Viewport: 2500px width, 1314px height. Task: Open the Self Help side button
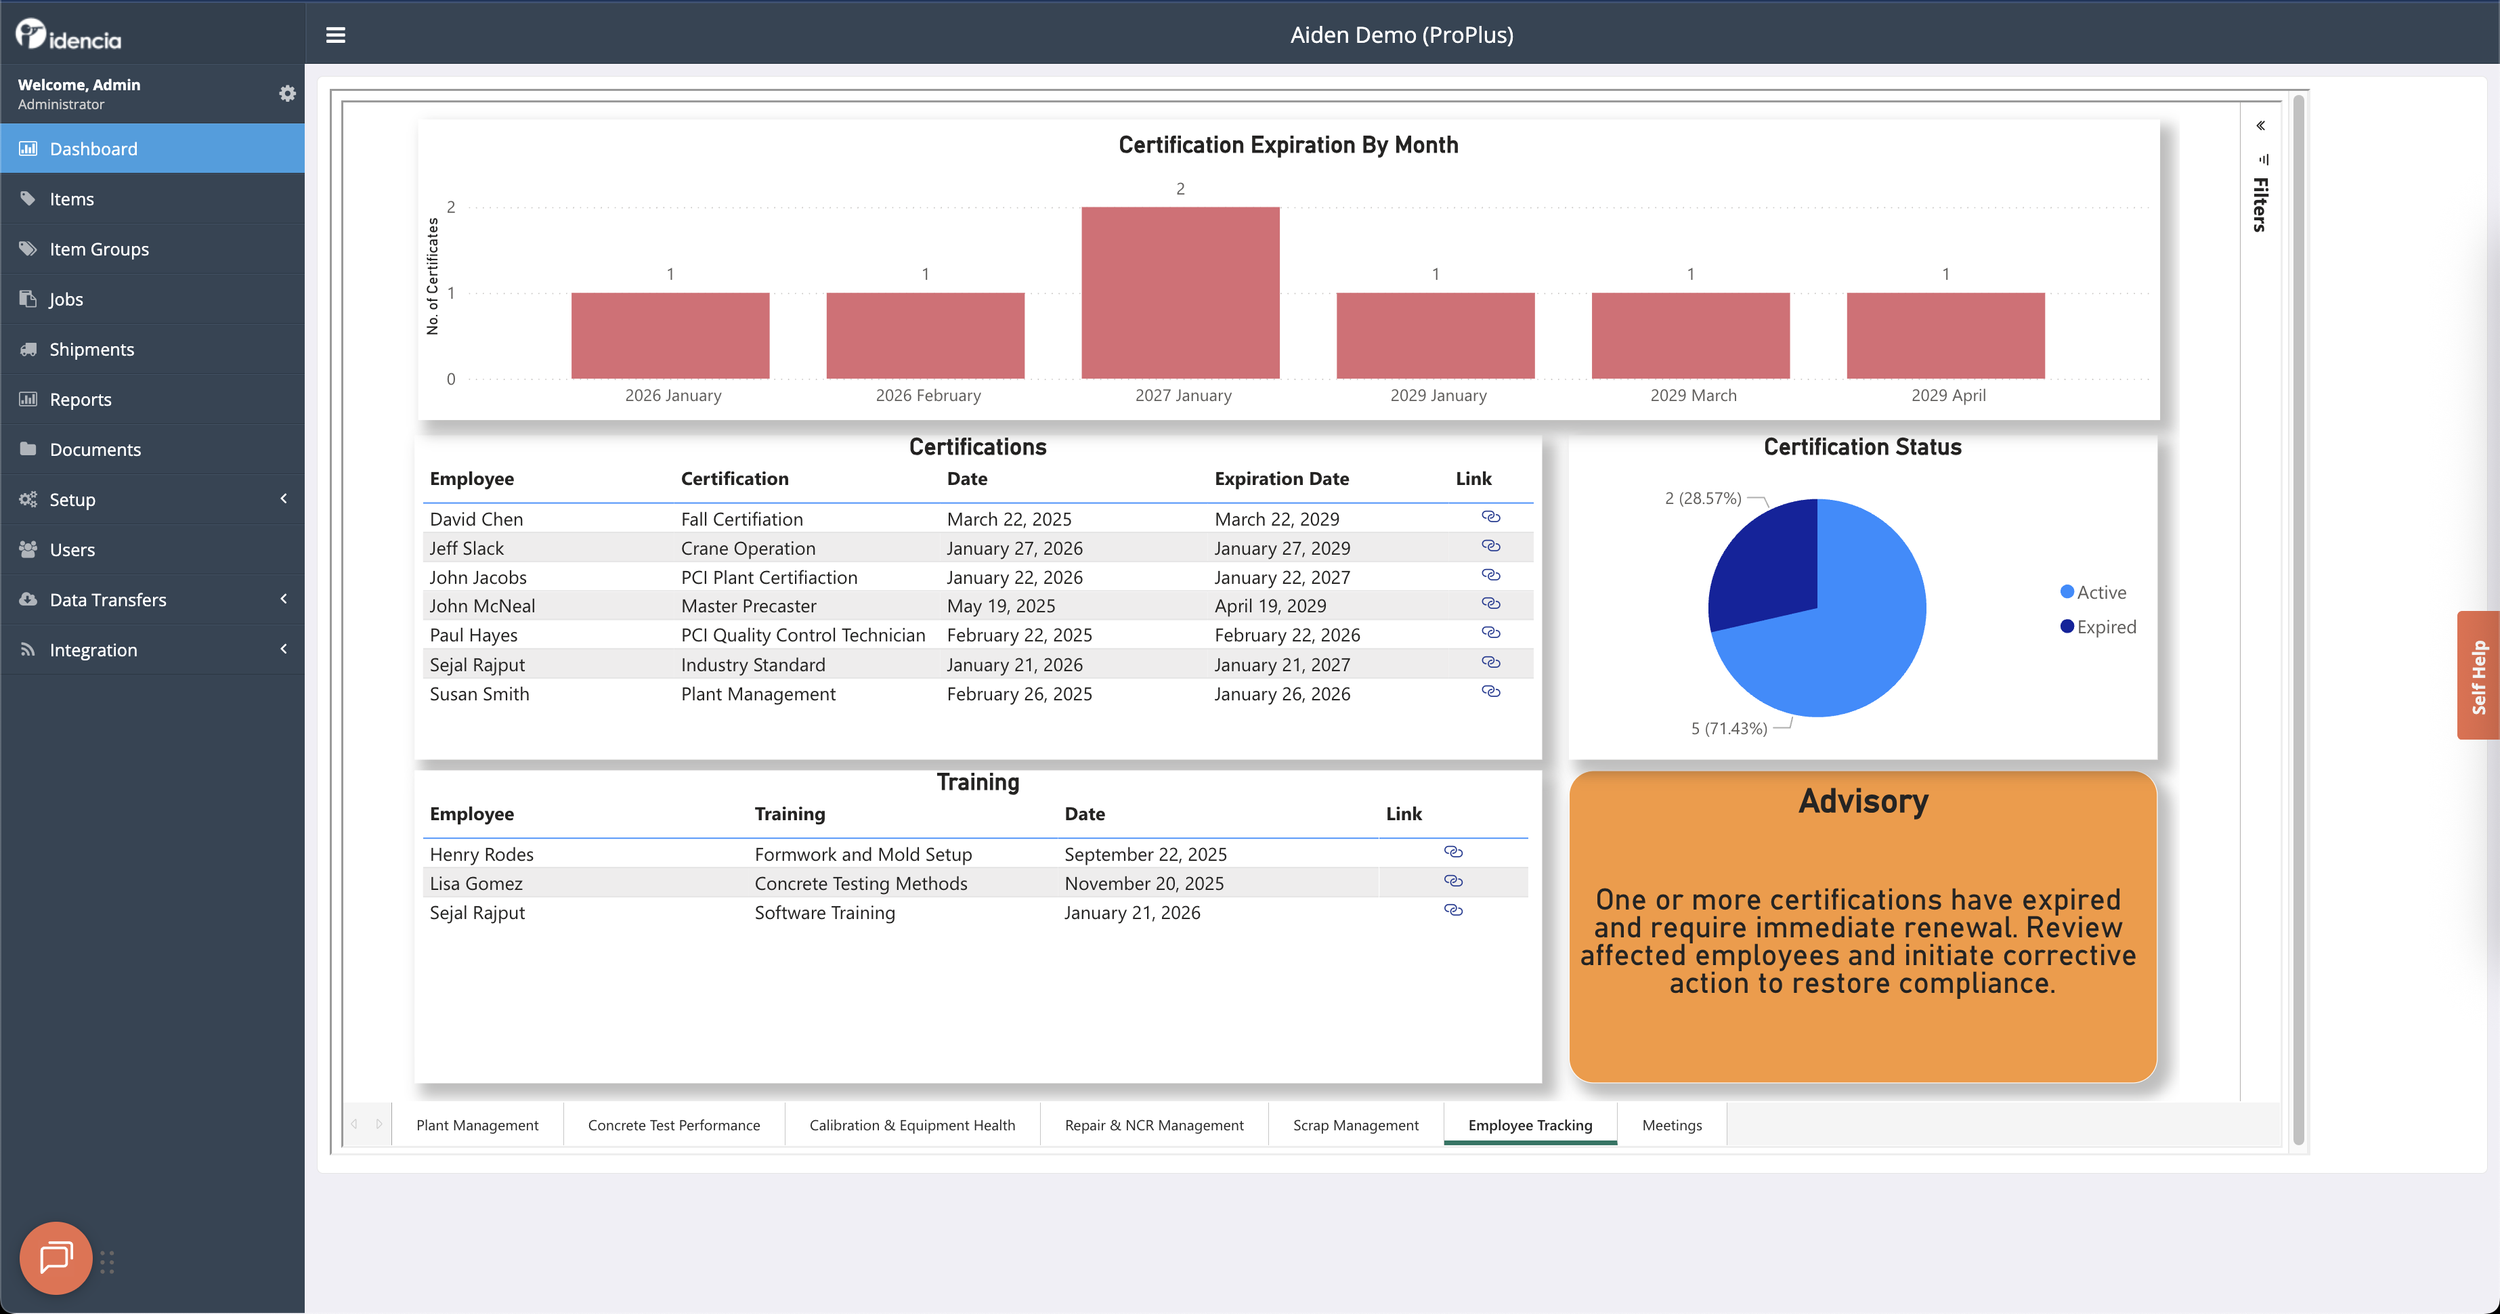tap(2478, 675)
